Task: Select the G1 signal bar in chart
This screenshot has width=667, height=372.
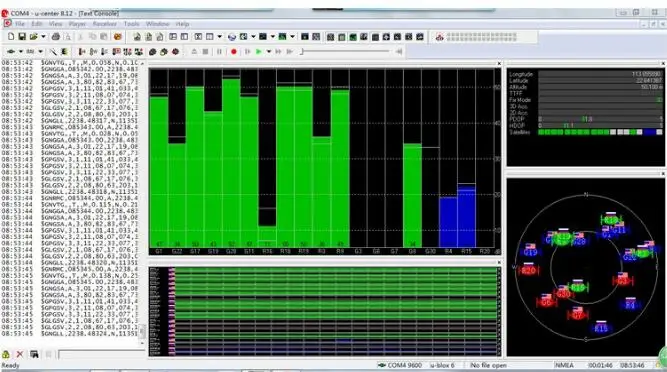Action: coord(159,172)
